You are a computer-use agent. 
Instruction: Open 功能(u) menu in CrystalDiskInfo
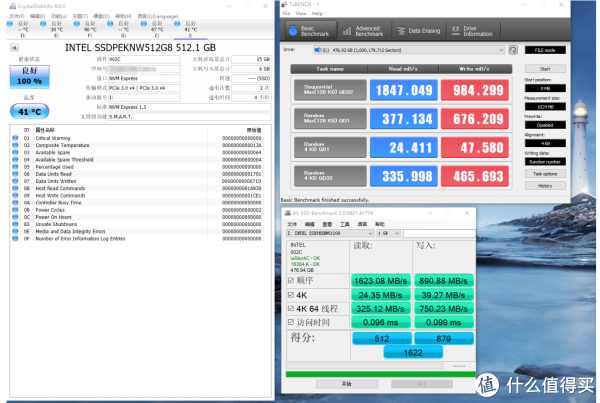click(59, 16)
